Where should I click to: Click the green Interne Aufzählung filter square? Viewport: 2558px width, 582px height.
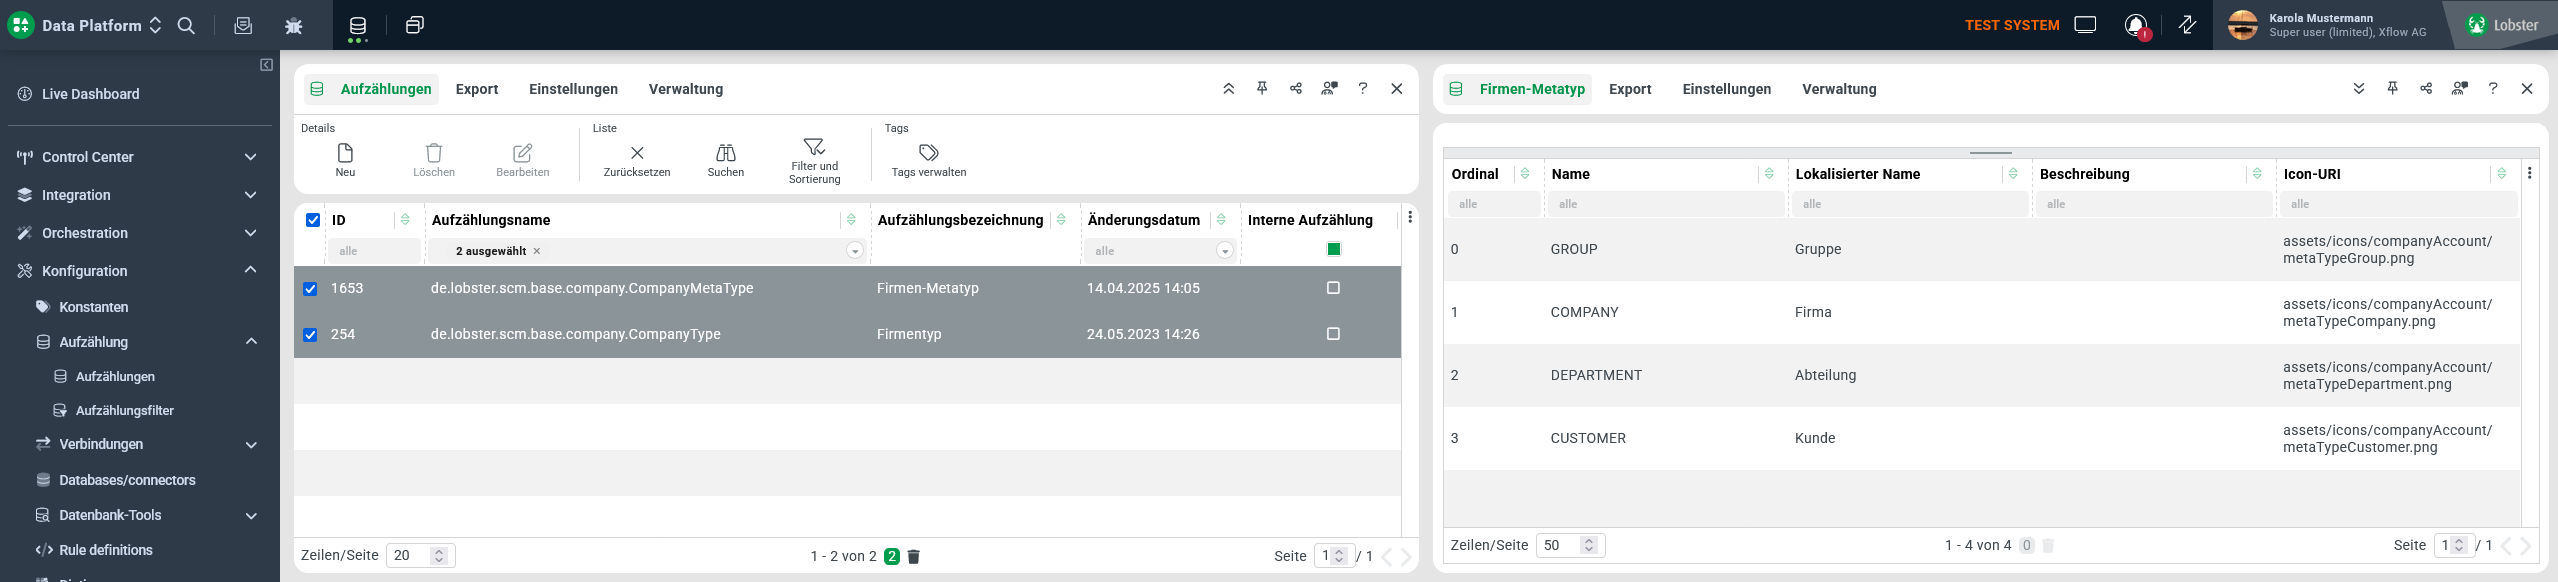[1333, 250]
